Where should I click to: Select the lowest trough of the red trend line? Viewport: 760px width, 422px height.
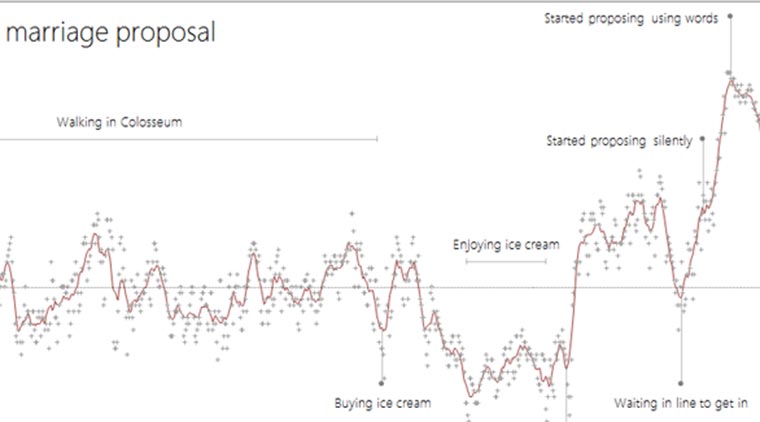[x=468, y=396]
